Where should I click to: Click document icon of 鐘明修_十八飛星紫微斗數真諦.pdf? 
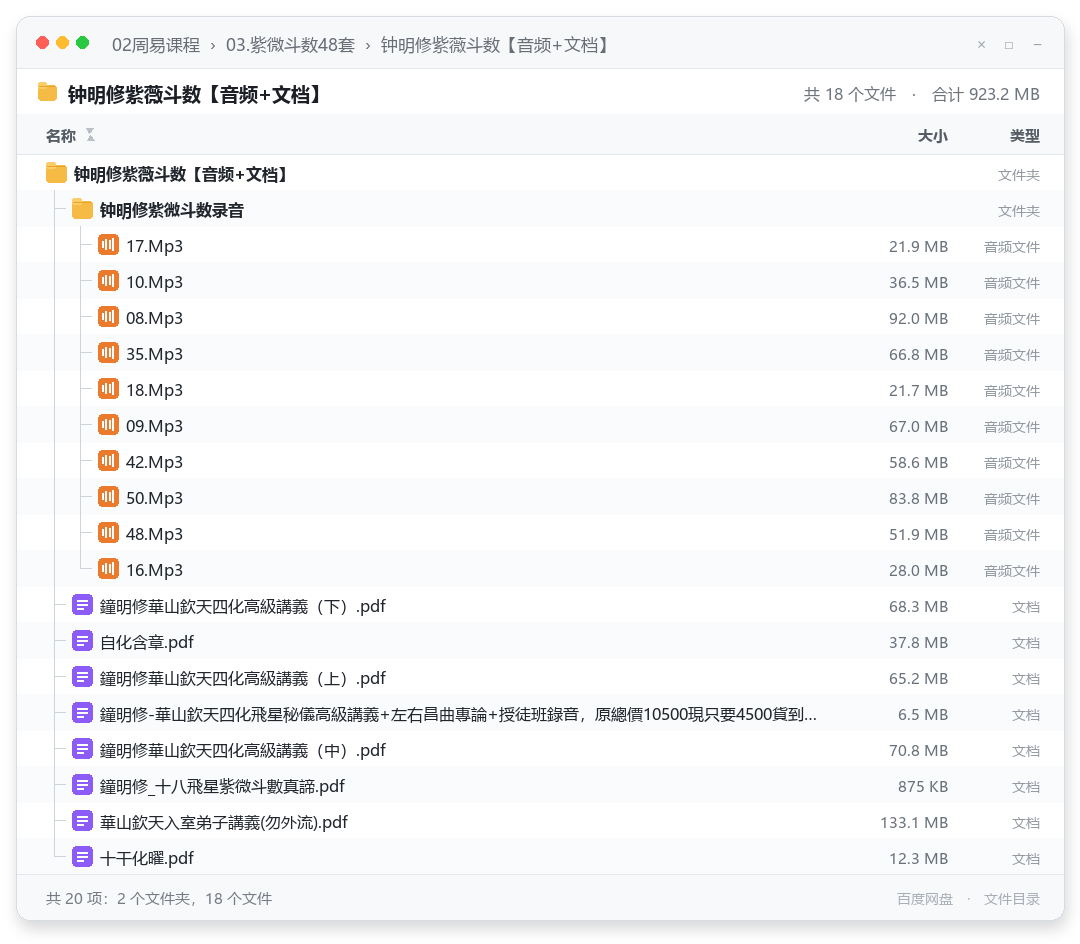click(82, 785)
